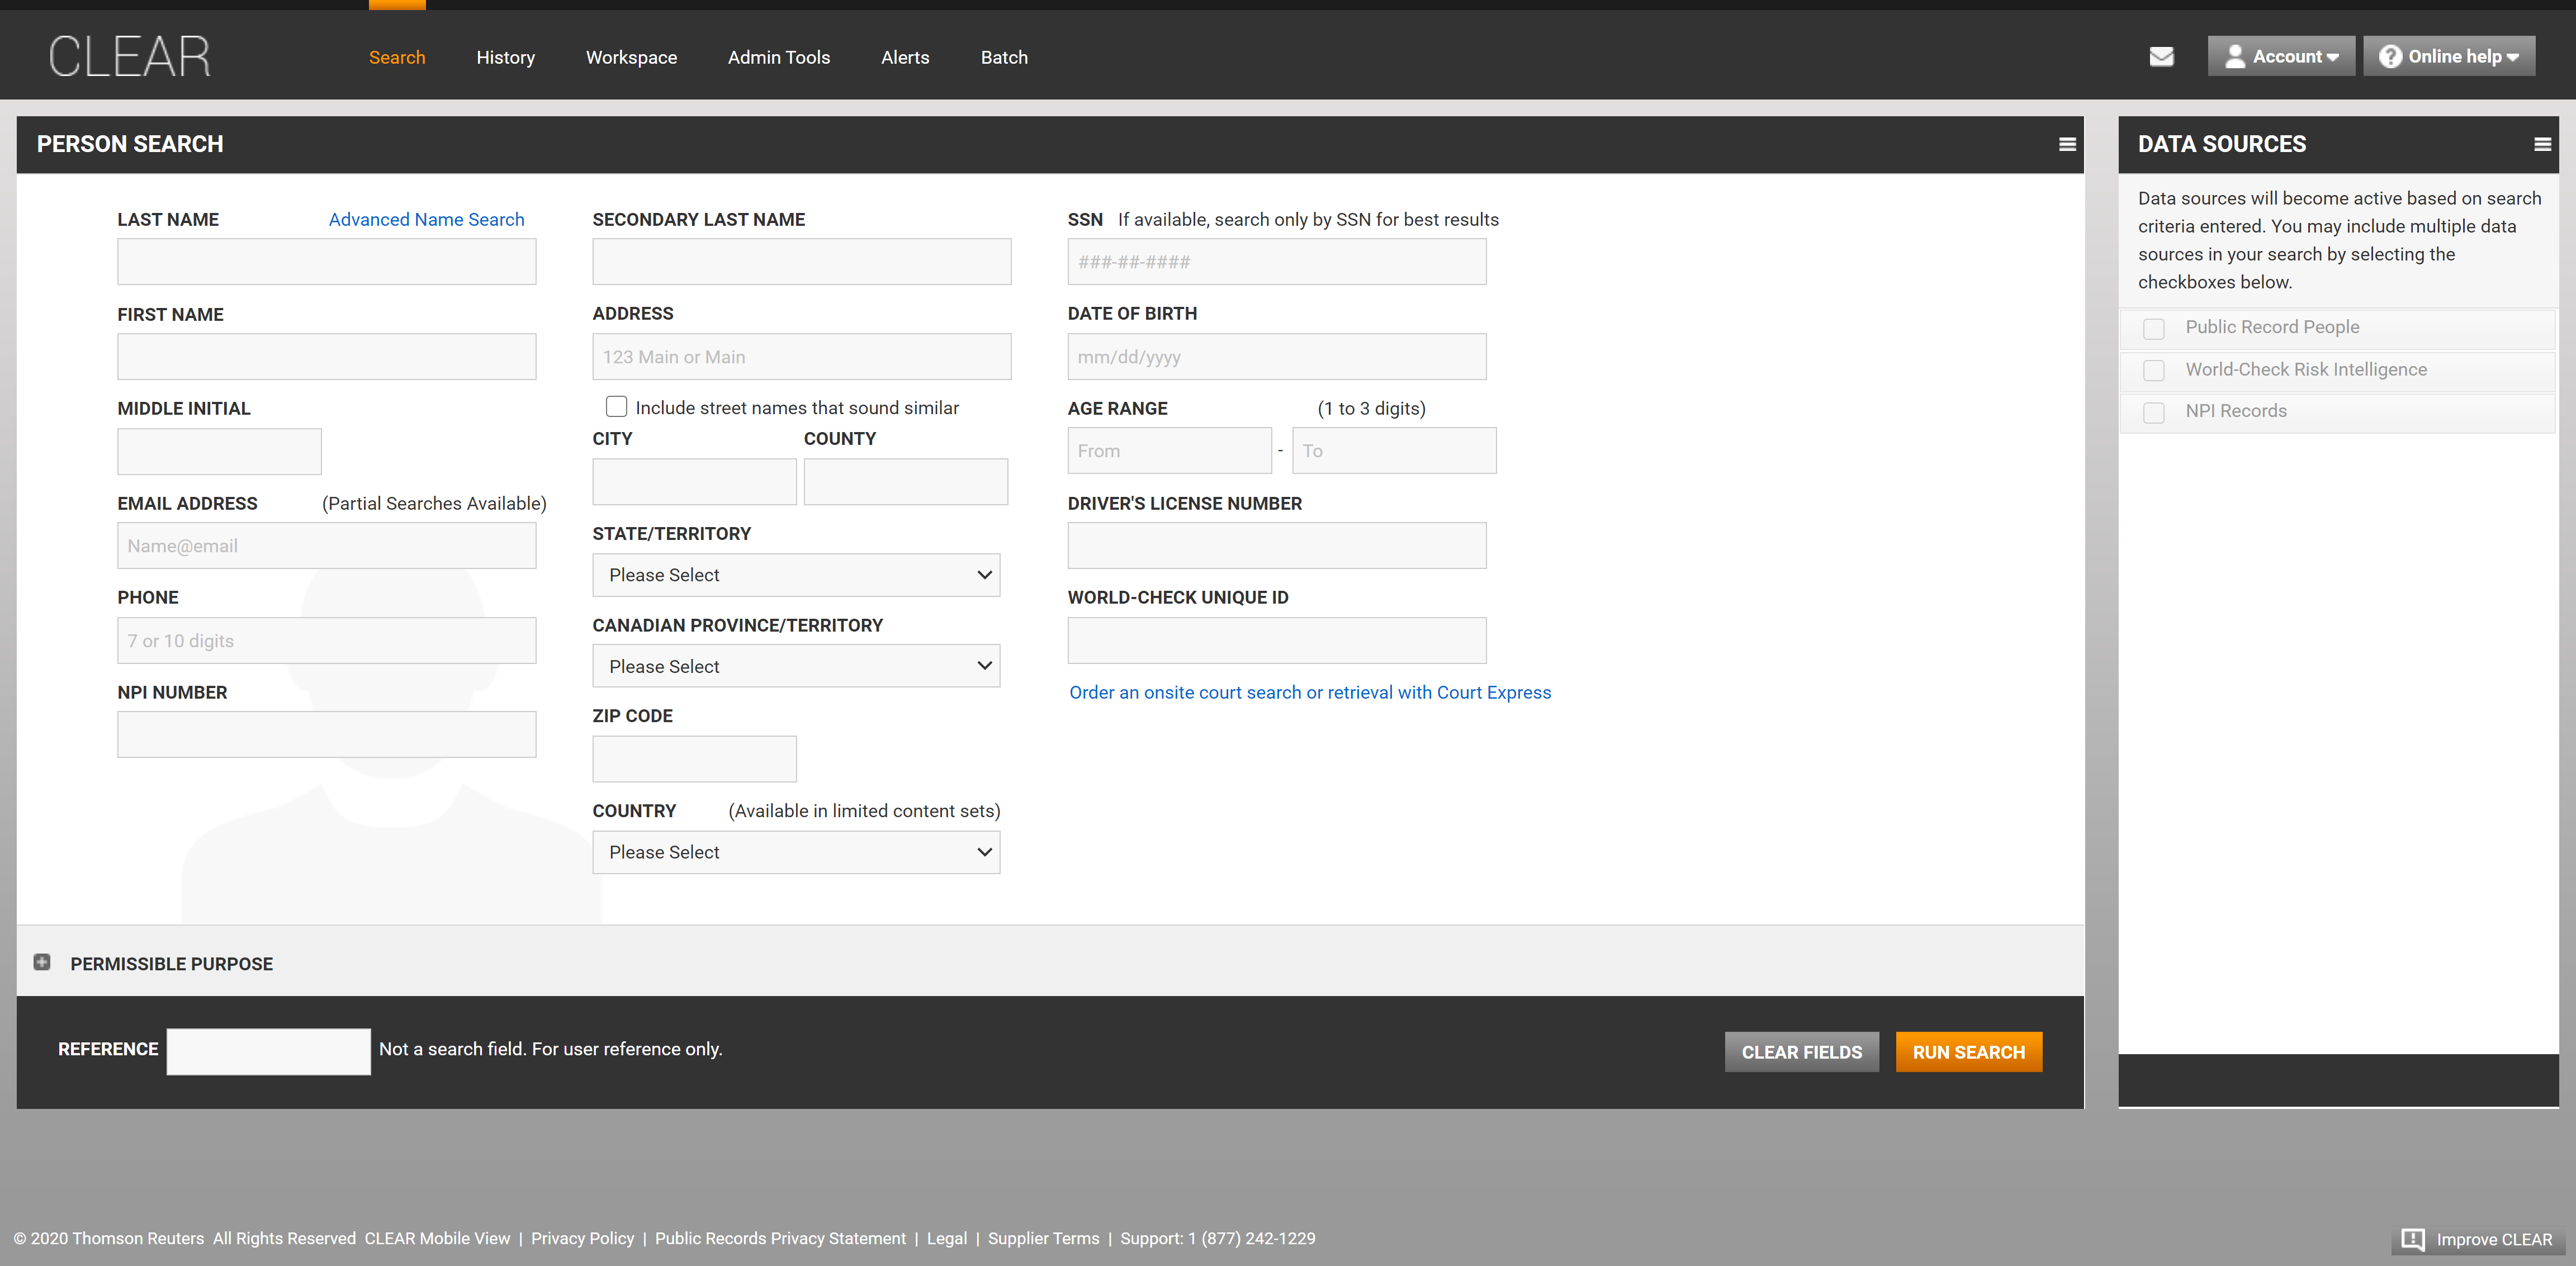Expand Permissible Purpose with plus icon

pyautogui.click(x=42, y=962)
